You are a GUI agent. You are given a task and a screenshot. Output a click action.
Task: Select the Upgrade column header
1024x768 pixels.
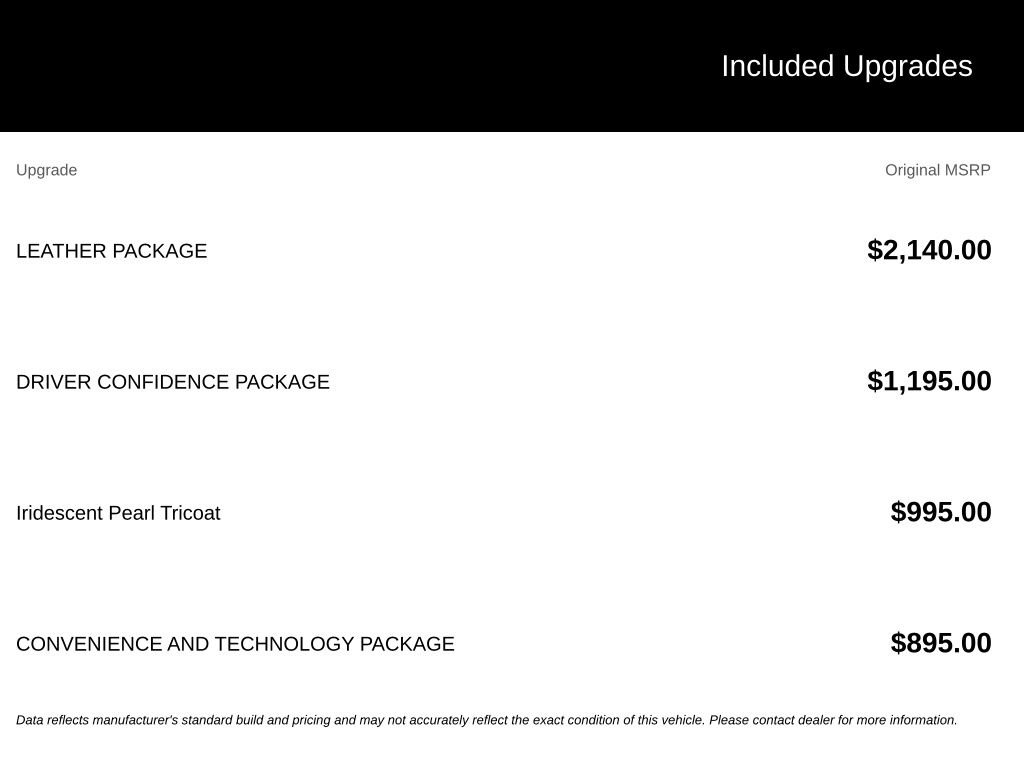46,170
